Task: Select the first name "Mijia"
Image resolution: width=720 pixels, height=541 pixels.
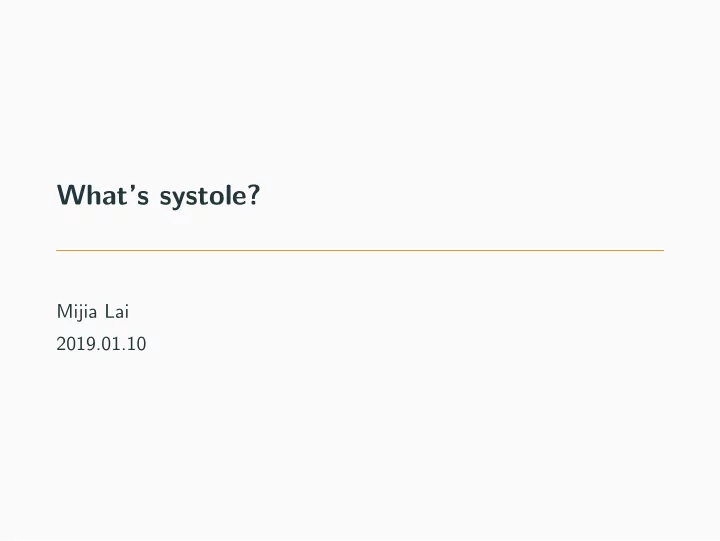Action: point(77,312)
